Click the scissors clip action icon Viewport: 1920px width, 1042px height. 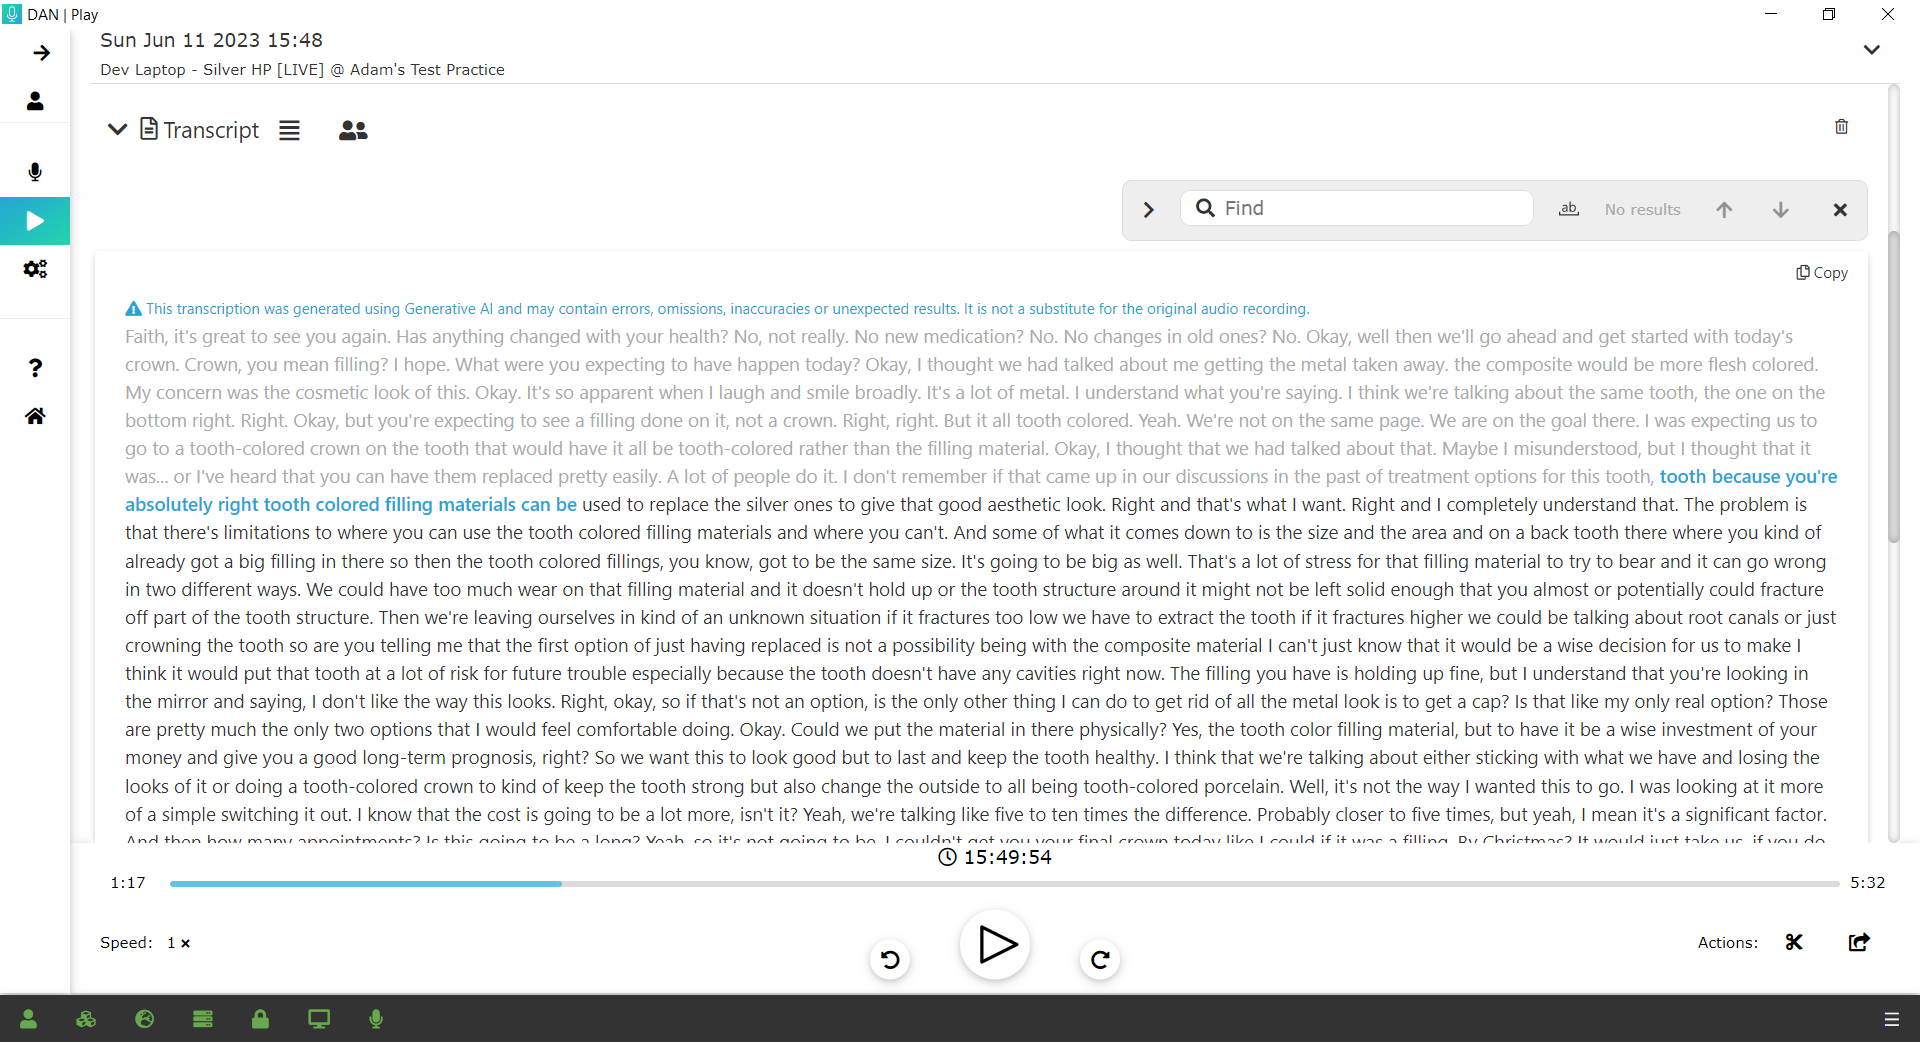[x=1794, y=942]
